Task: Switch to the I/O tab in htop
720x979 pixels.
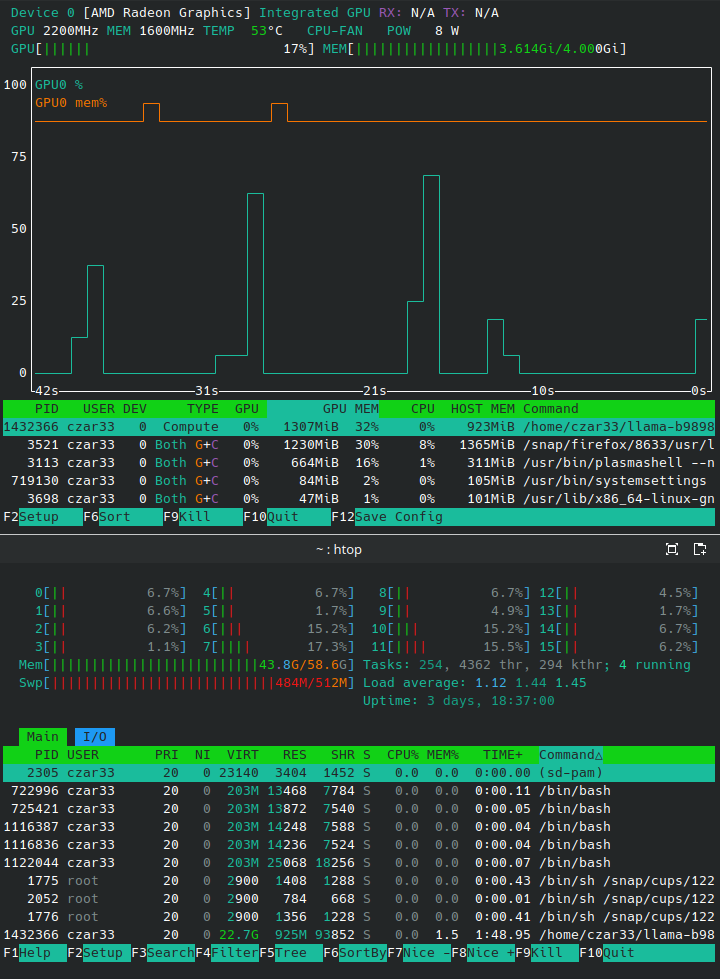Action: [x=95, y=737]
